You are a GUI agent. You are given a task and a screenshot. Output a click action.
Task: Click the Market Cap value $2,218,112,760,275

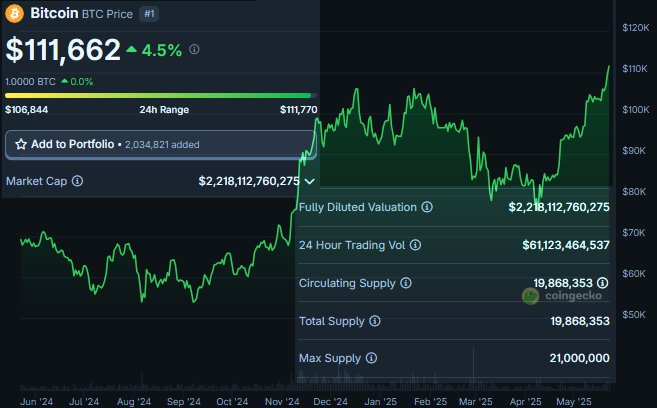[x=249, y=181]
